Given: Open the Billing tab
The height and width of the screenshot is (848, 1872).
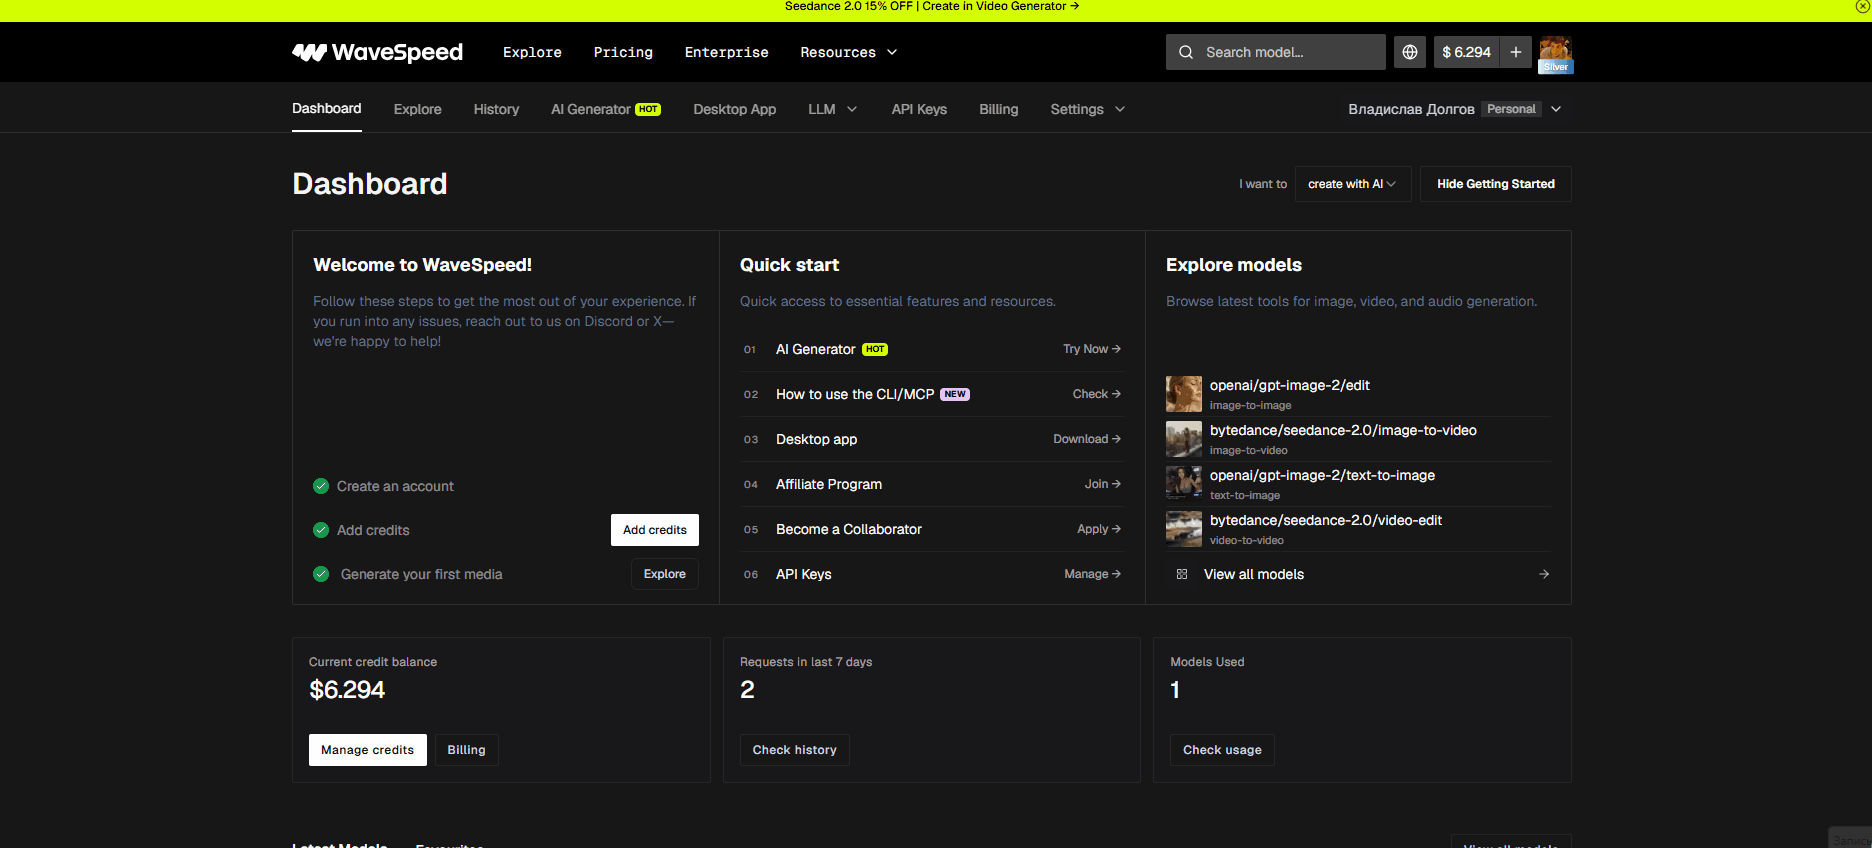Looking at the screenshot, I should pos(999,109).
